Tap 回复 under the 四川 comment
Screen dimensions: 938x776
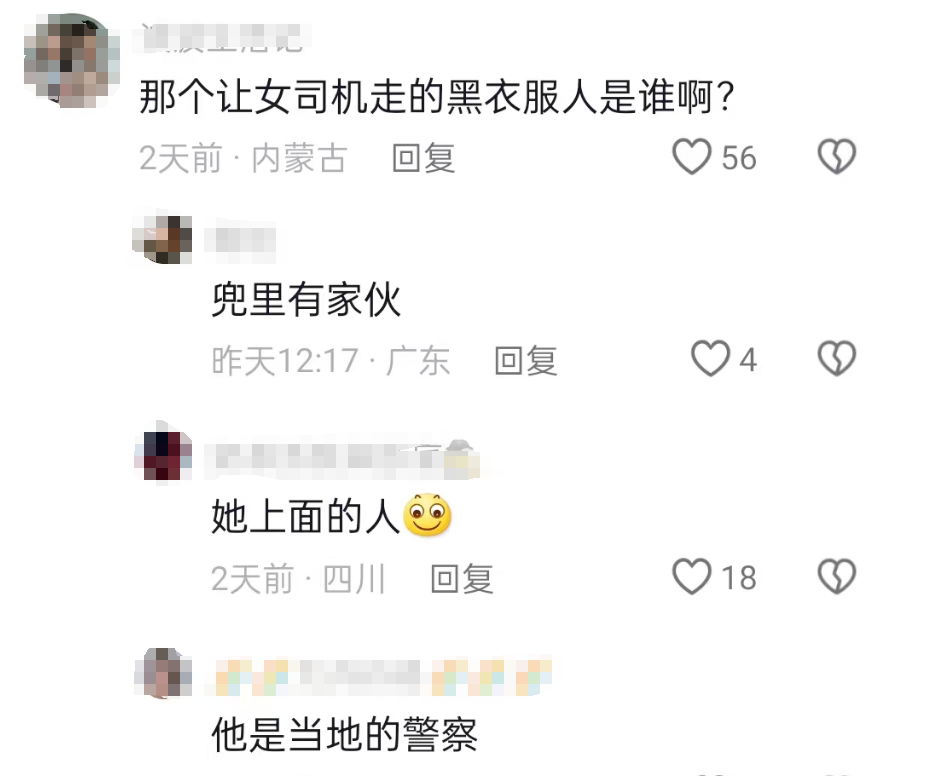[x=462, y=579]
